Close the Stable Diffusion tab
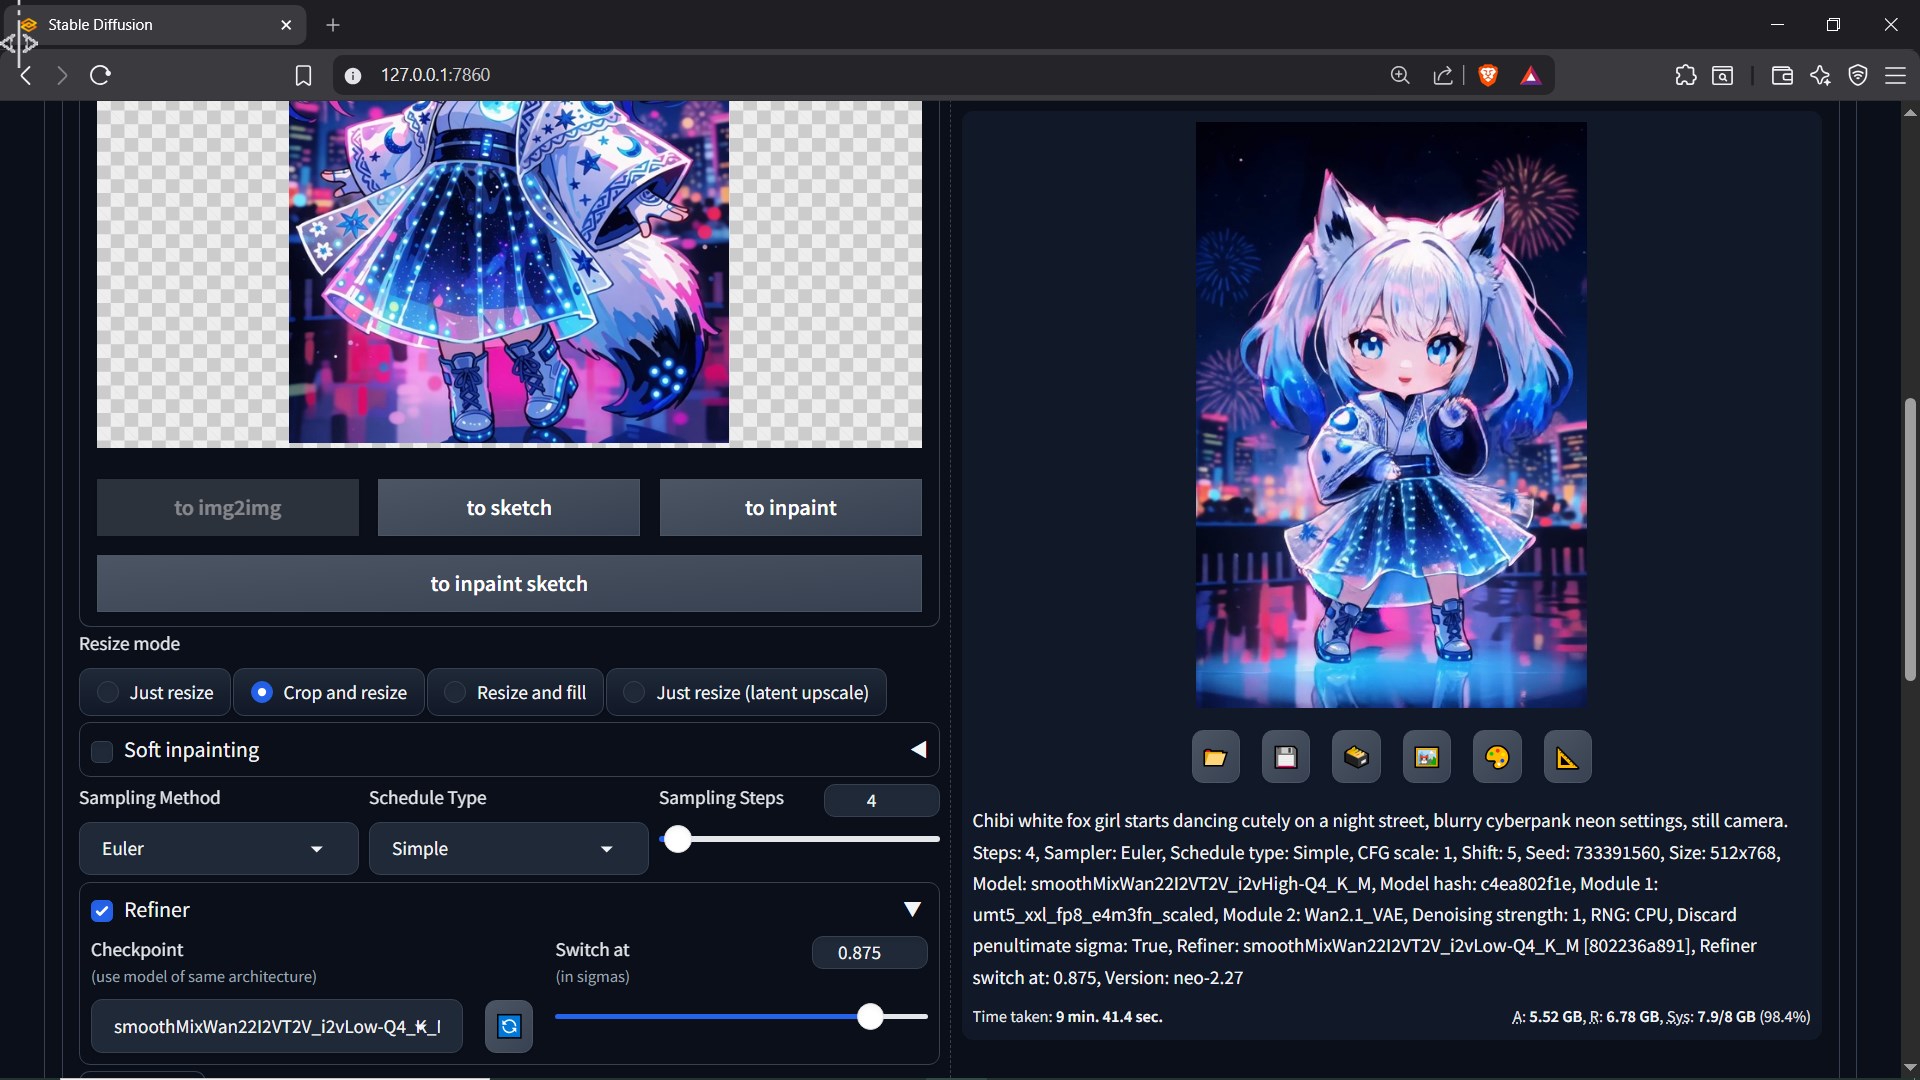The image size is (1920, 1080). tap(287, 25)
